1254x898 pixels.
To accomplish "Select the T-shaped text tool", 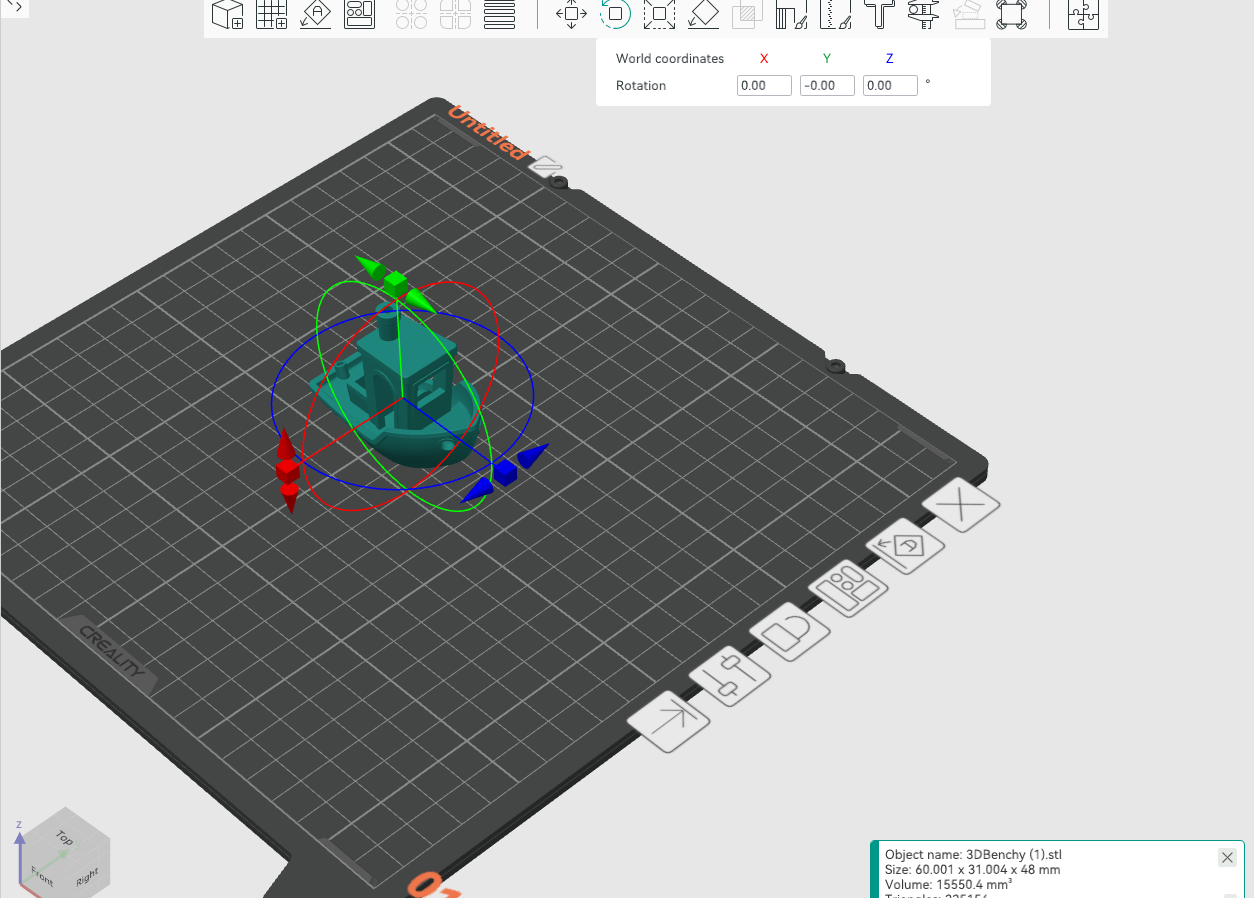I will pyautogui.click(x=879, y=14).
